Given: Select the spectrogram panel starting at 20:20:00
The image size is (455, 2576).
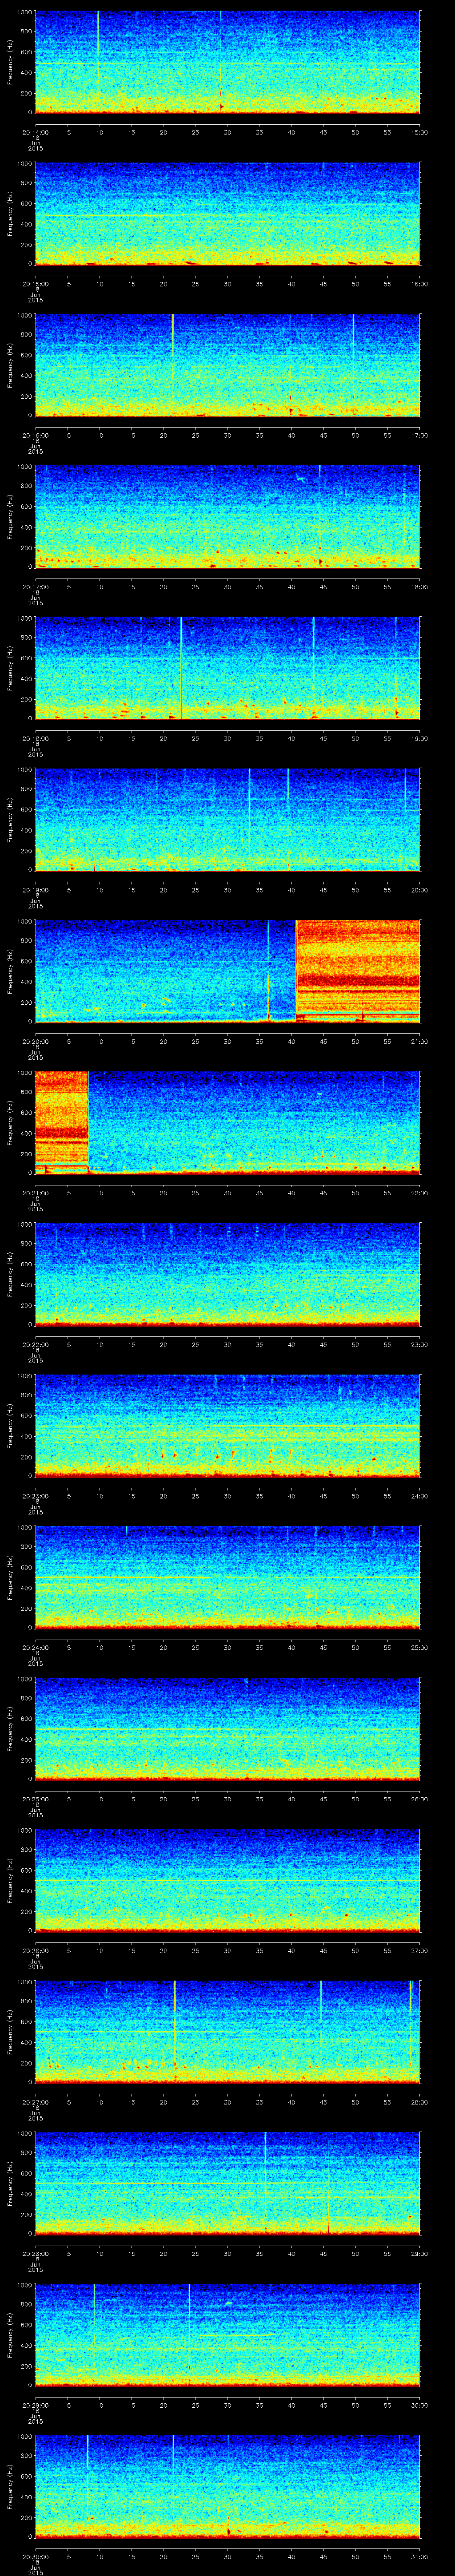Looking at the screenshot, I should coord(227,971).
